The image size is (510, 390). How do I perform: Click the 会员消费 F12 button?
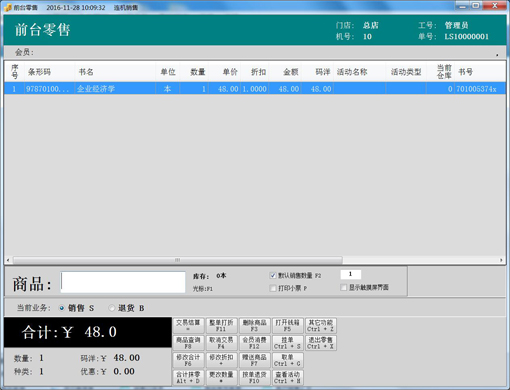pyautogui.click(x=254, y=343)
